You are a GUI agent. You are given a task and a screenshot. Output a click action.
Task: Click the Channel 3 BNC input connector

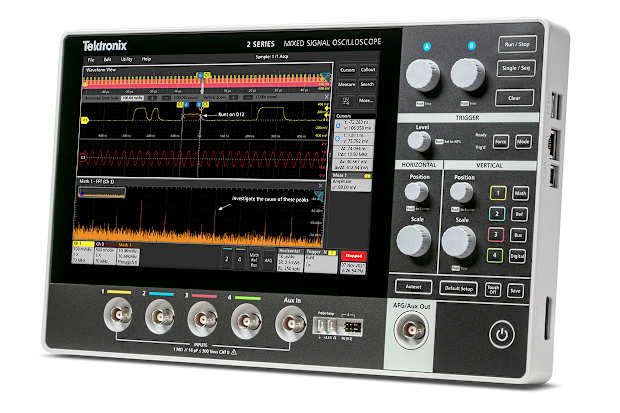point(203,319)
